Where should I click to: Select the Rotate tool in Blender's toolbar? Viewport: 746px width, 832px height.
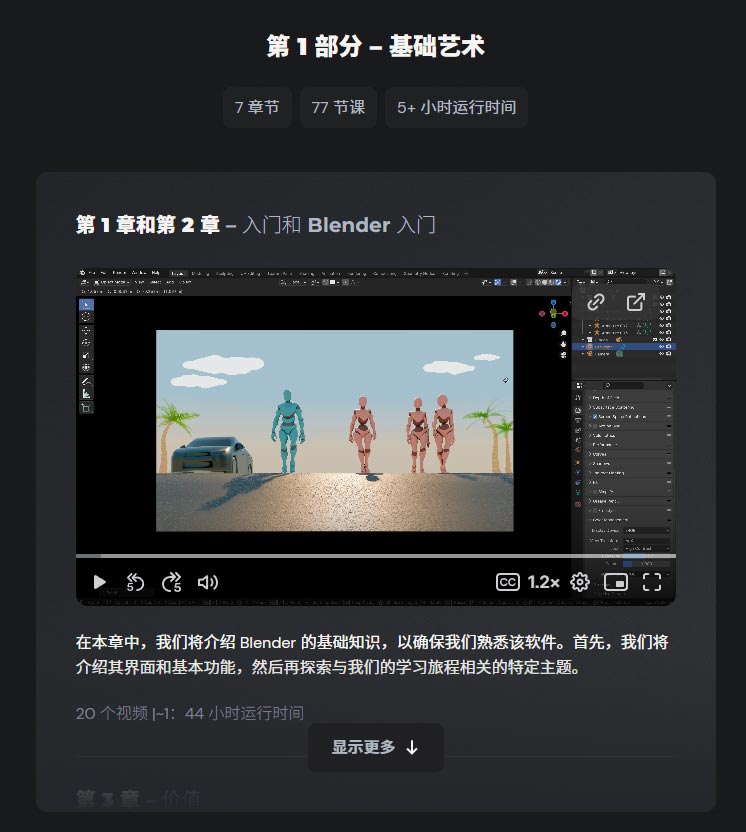point(86,342)
